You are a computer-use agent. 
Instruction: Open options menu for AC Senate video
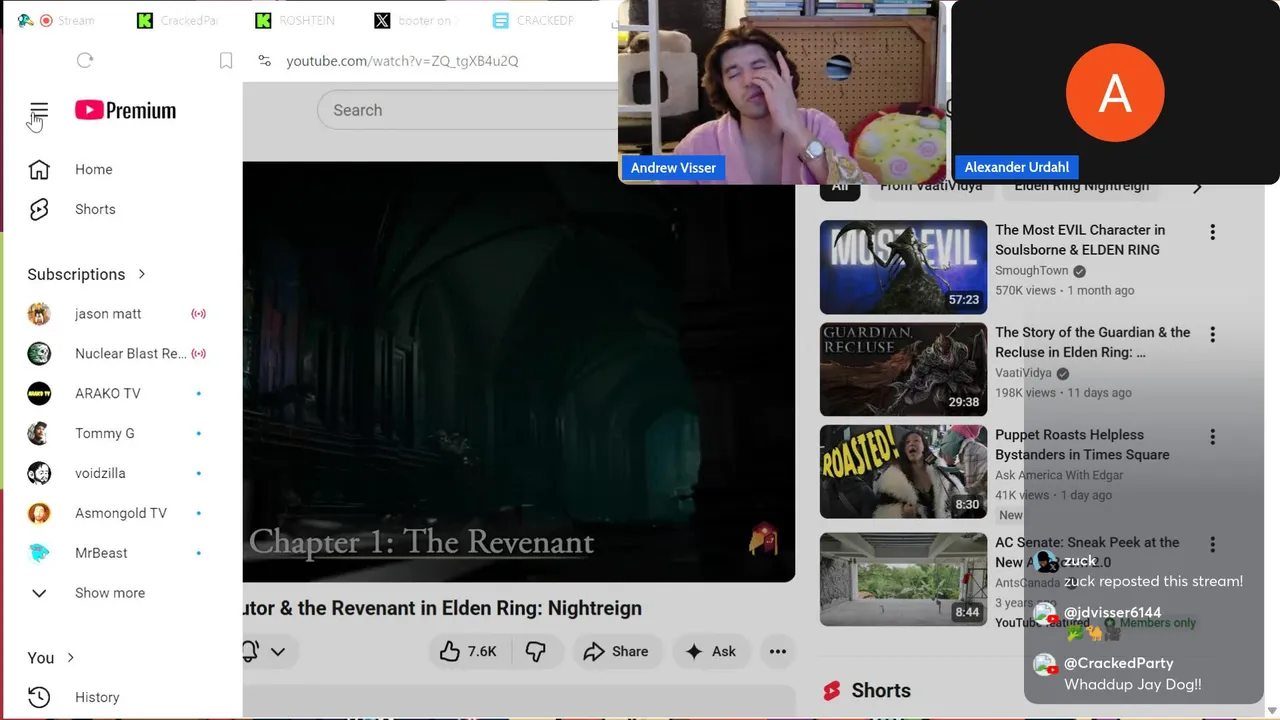[1212, 544]
